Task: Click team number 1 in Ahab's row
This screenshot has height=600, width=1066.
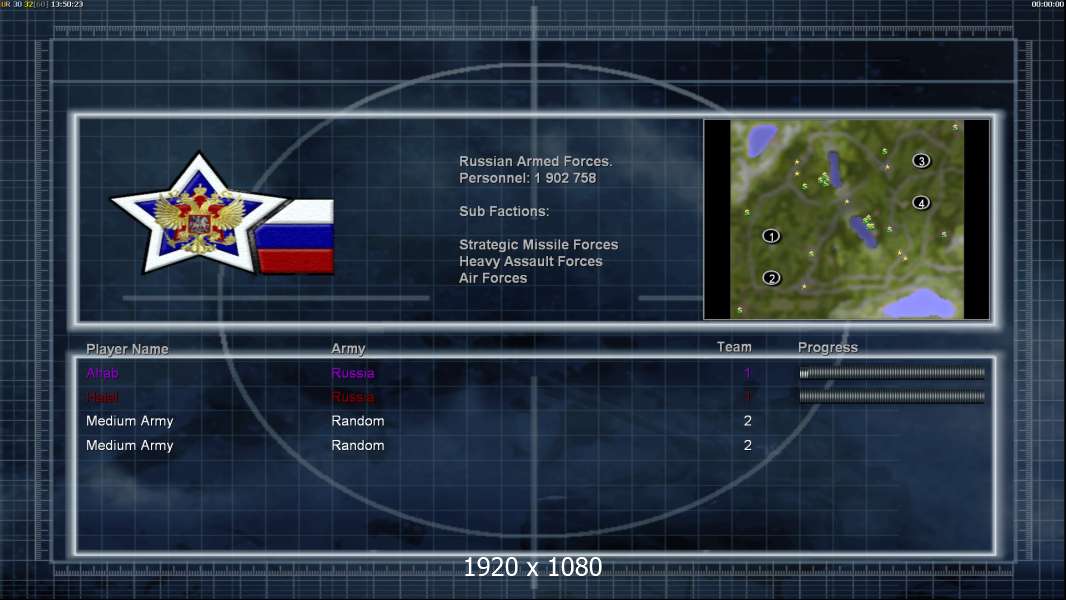Action: click(747, 372)
